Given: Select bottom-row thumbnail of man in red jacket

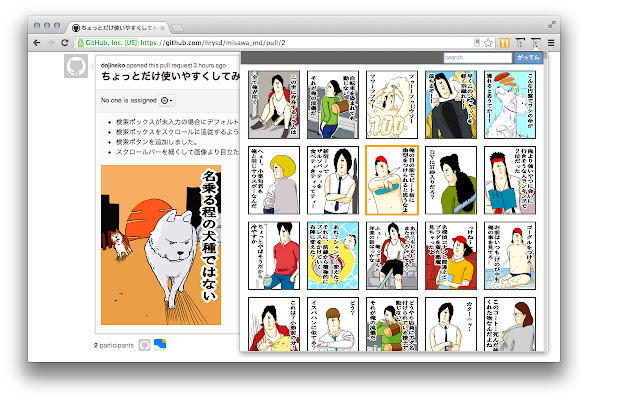Looking at the screenshot, I should [274, 324].
